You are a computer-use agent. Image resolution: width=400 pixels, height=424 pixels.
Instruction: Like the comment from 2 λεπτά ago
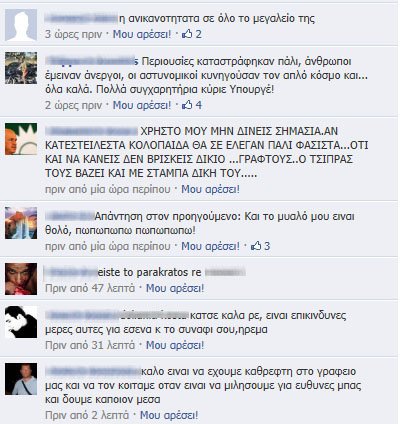[x=169, y=415]
